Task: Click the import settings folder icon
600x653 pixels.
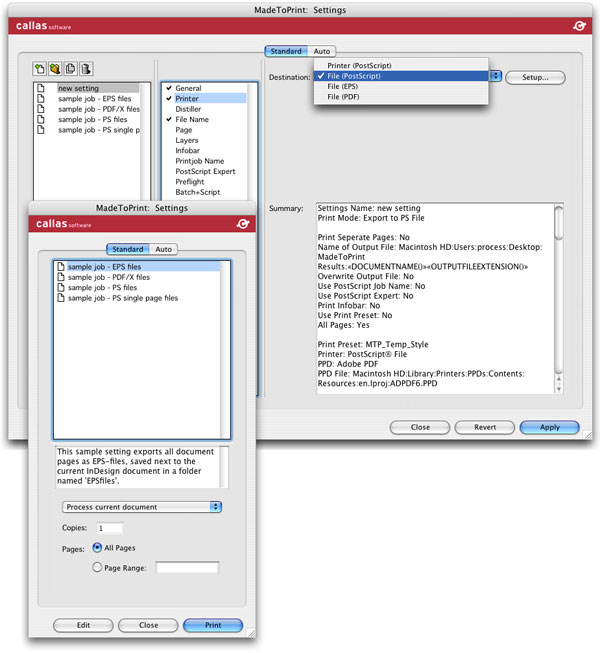Action: (55, 69)
